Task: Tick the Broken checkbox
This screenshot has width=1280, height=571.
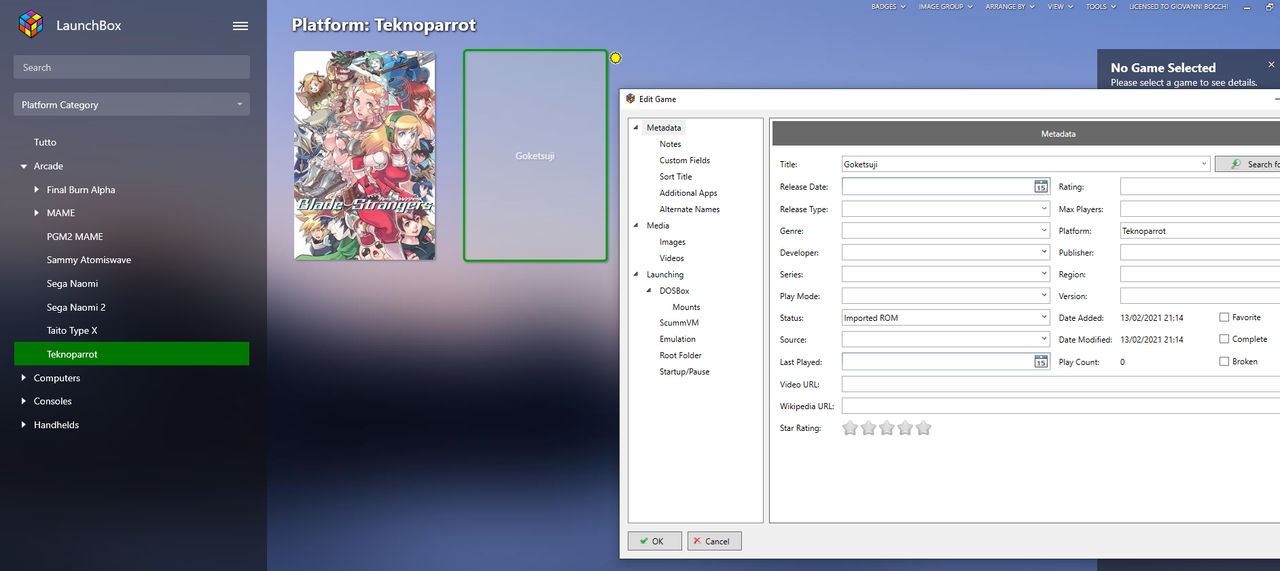Action: coord(1224,361)
